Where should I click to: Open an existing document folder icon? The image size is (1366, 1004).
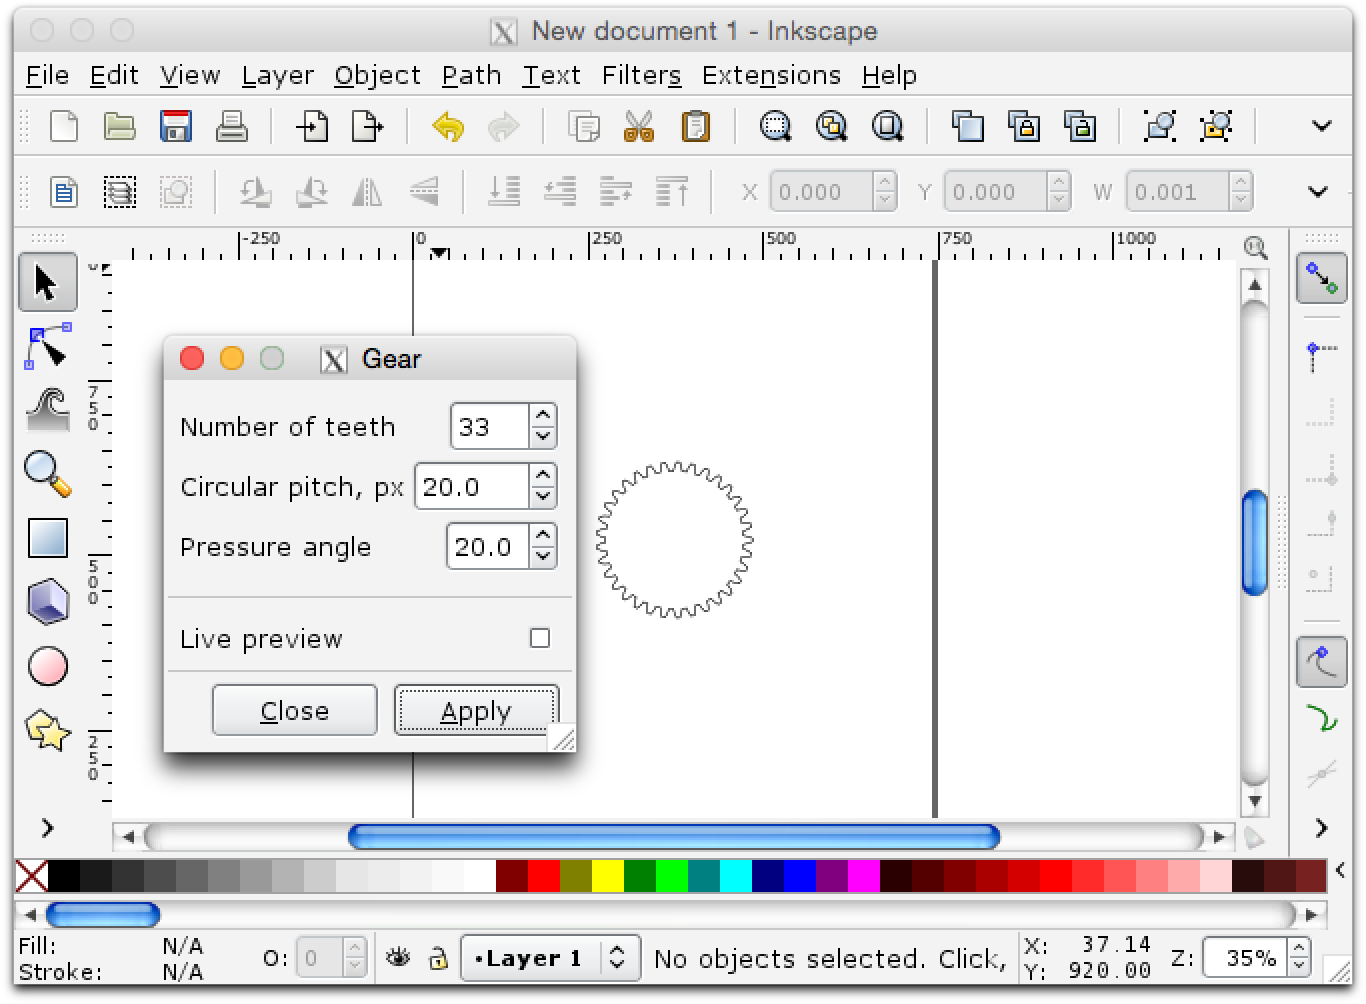120,127
